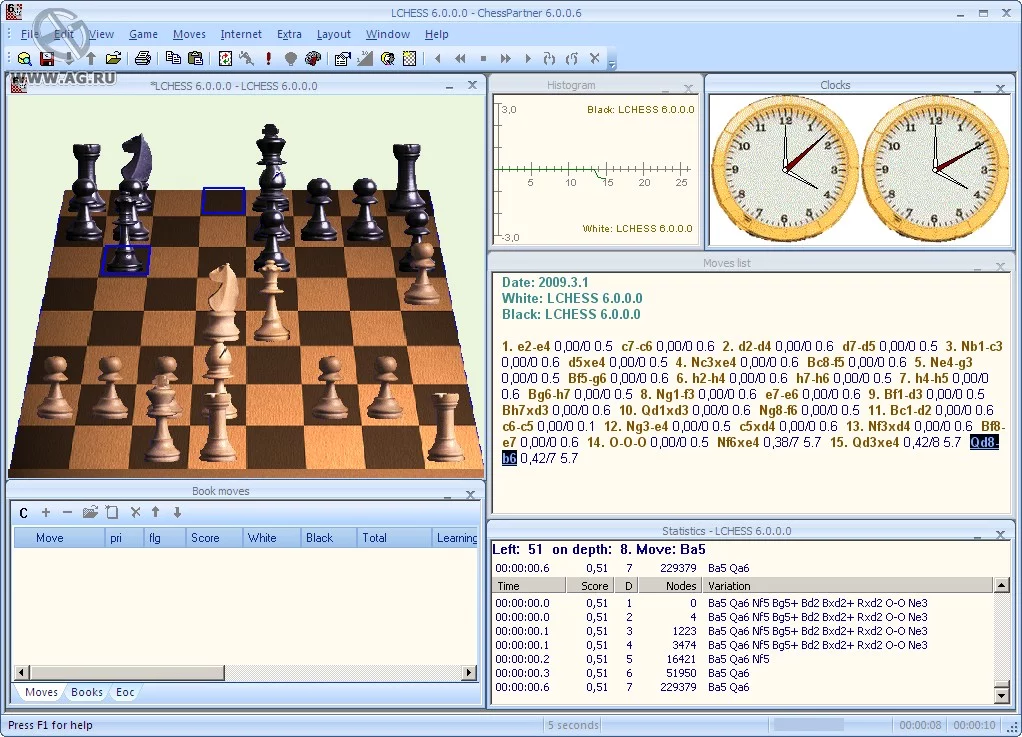Click the checkered board setup icon
The width and height of the screenshot is (1022, 737).
[409, 59]
